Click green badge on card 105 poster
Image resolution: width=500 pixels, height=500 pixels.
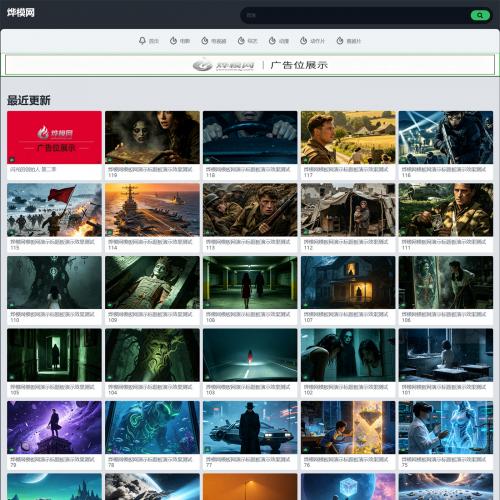point(12,377)
